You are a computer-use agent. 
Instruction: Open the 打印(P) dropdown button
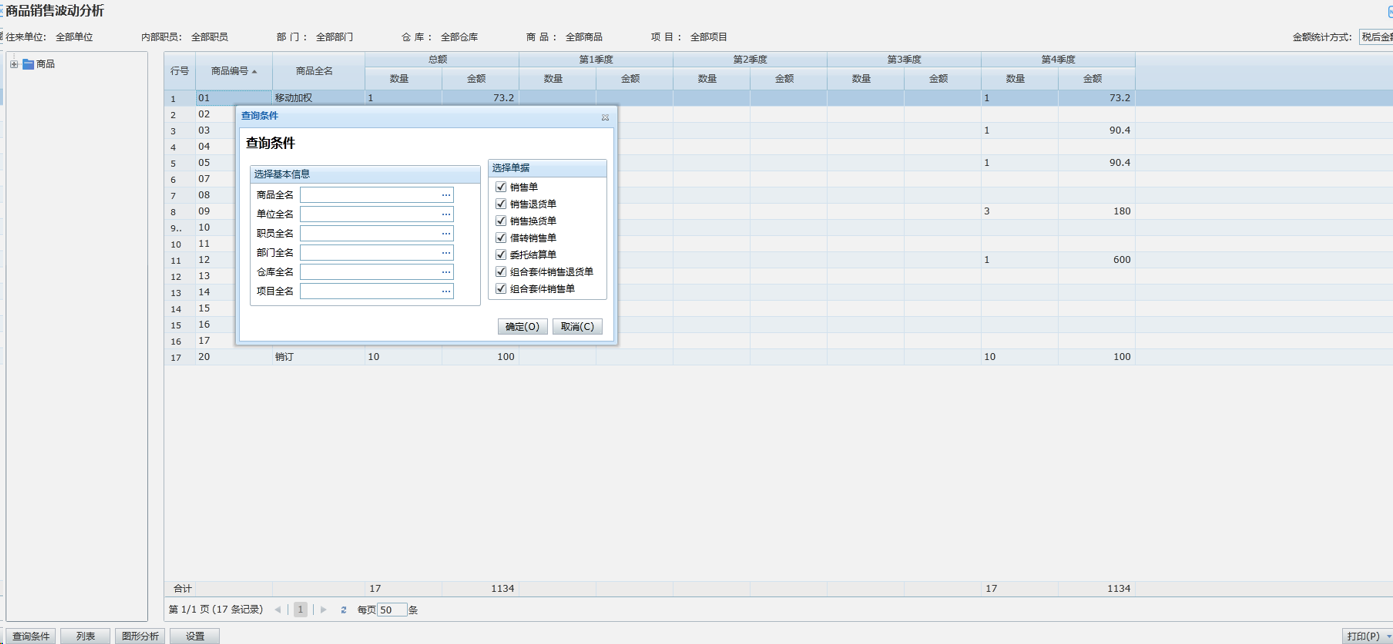pyautogui.click(x=1366, y=636)
